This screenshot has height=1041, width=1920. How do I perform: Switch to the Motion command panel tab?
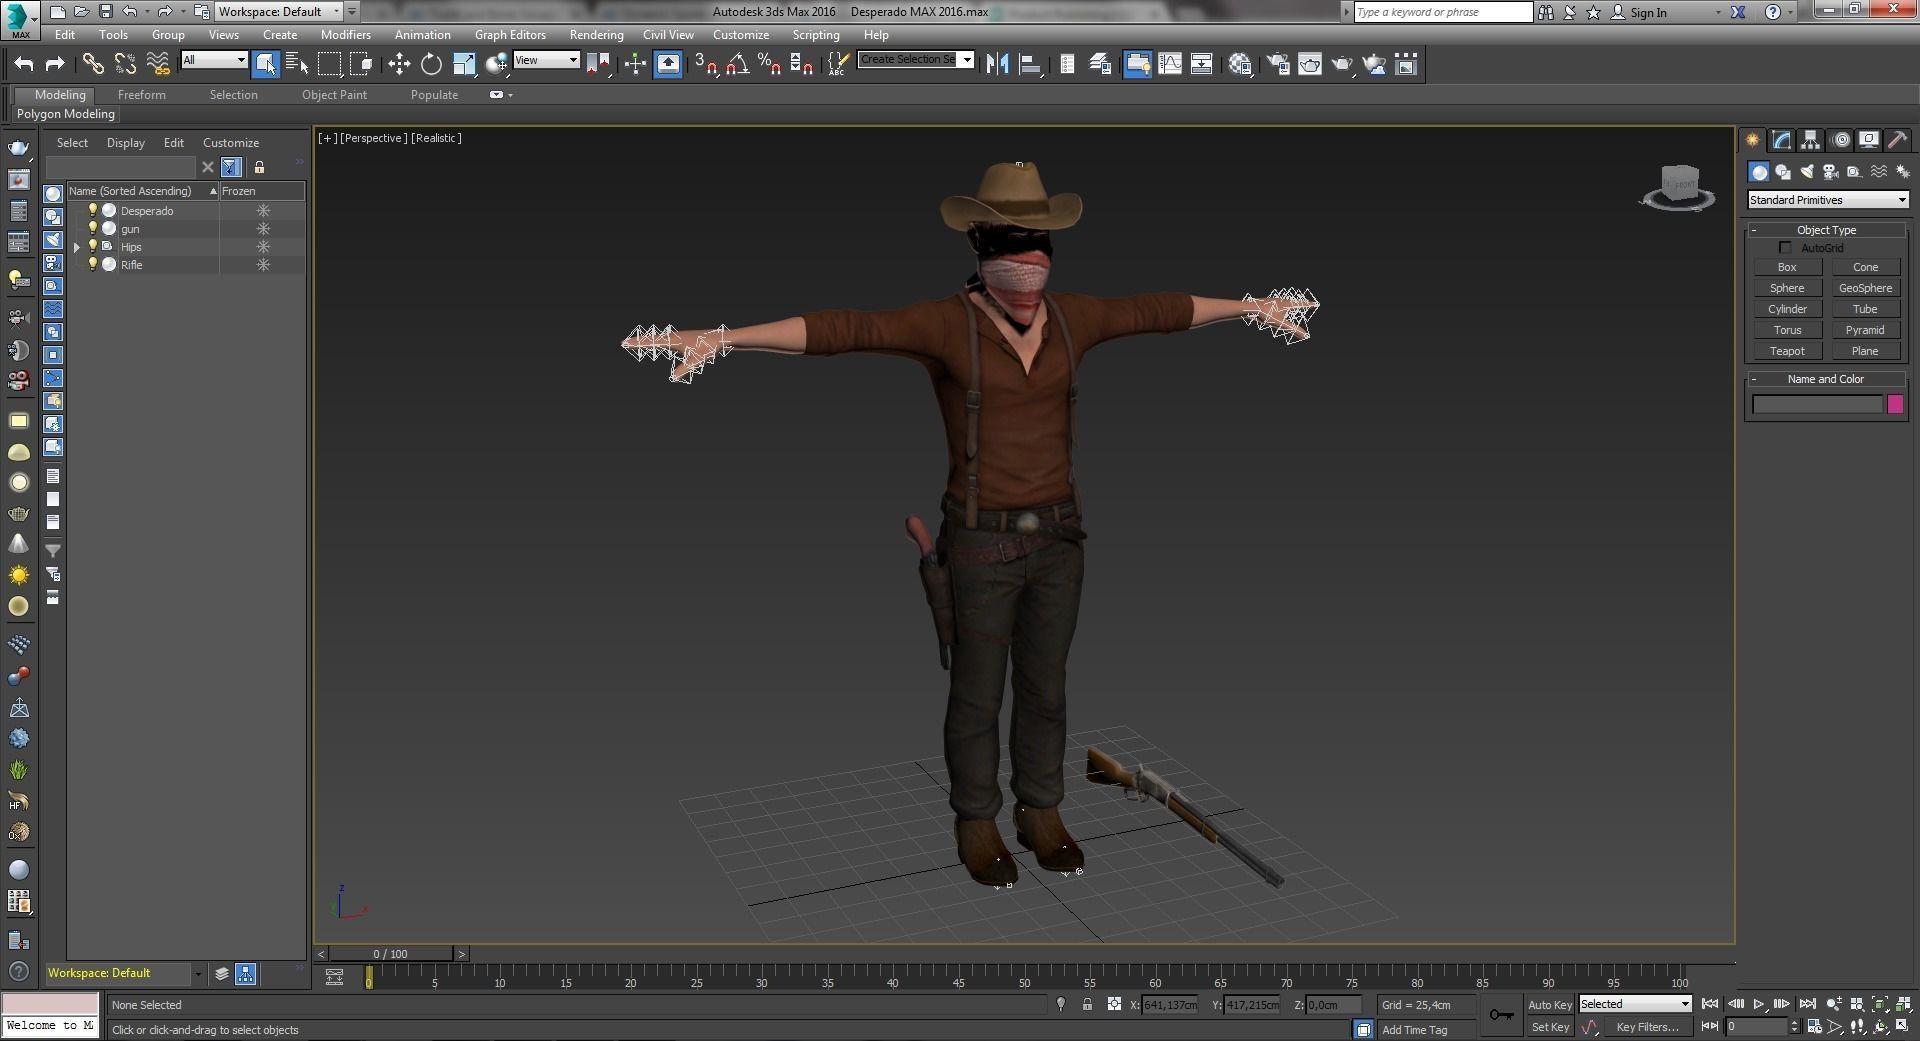coord(1840,140)
